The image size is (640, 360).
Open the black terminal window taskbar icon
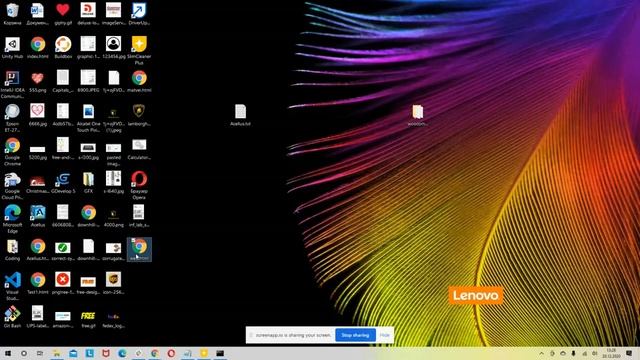coord(220,353)
